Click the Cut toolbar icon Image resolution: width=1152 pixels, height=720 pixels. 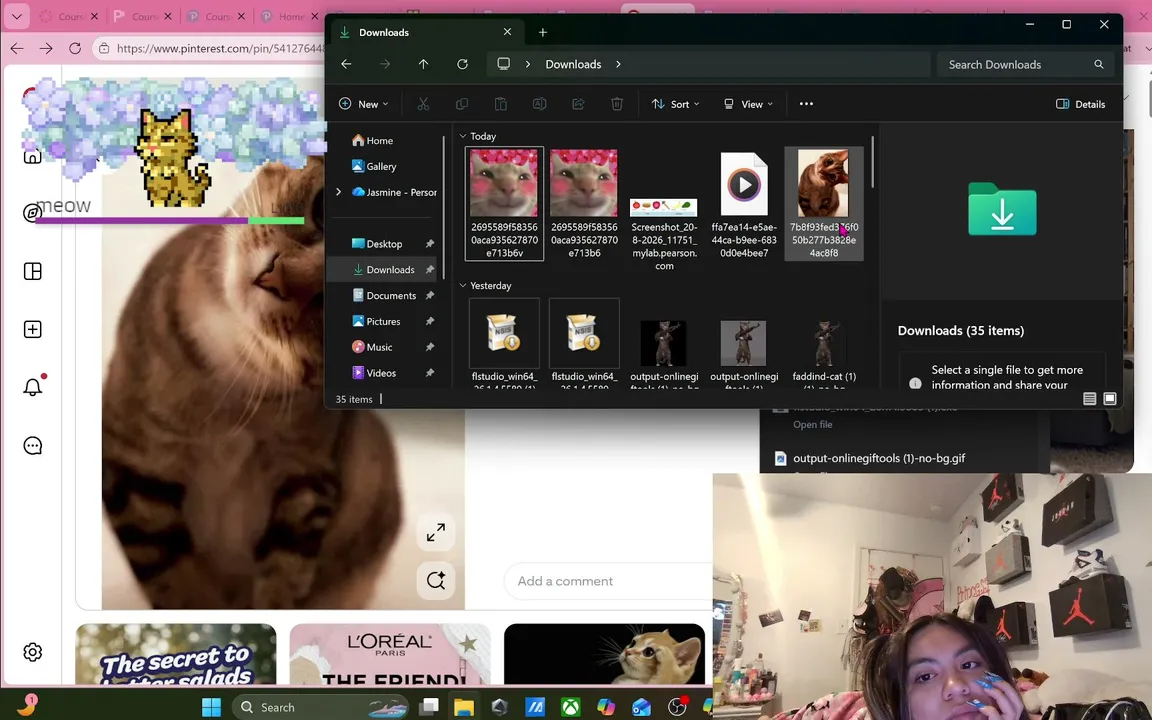tap(423, 104)
